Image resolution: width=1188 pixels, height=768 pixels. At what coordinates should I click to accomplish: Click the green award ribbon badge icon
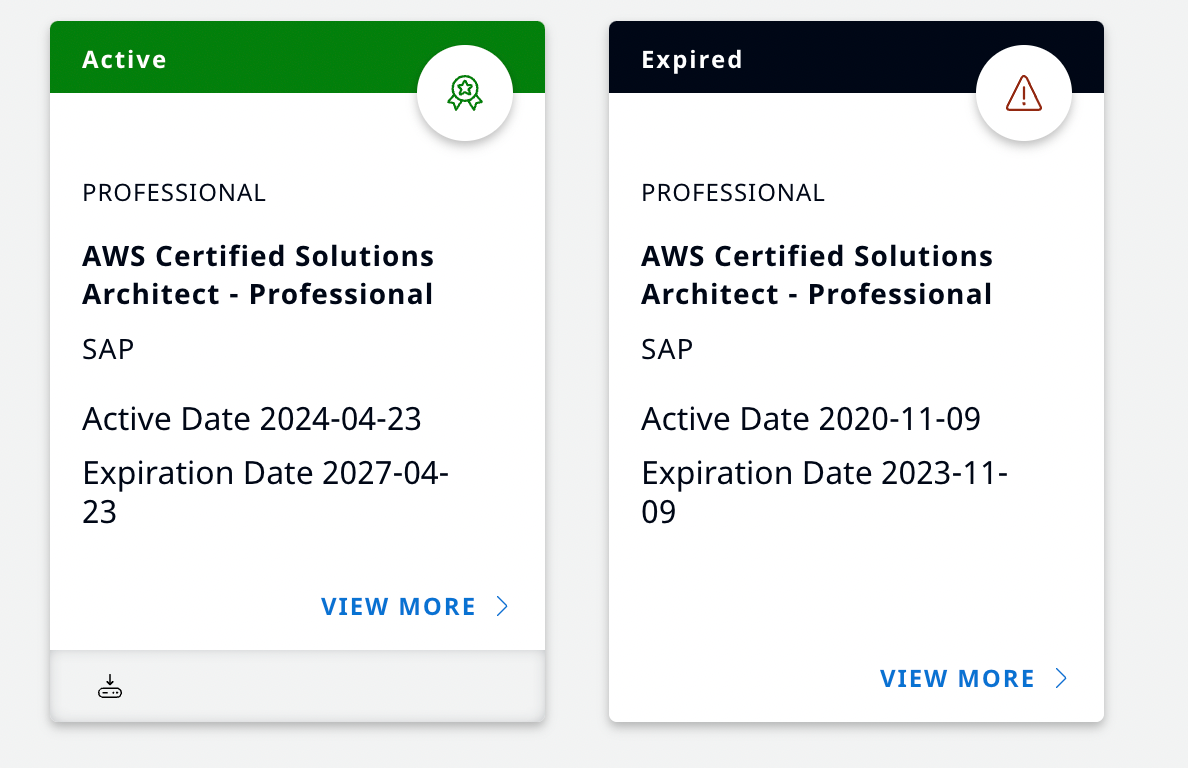pos(464,94)
